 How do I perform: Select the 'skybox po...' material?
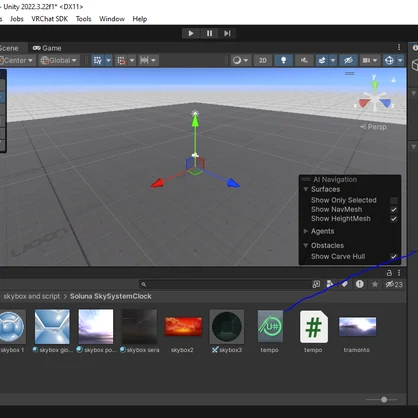(96, 331)
